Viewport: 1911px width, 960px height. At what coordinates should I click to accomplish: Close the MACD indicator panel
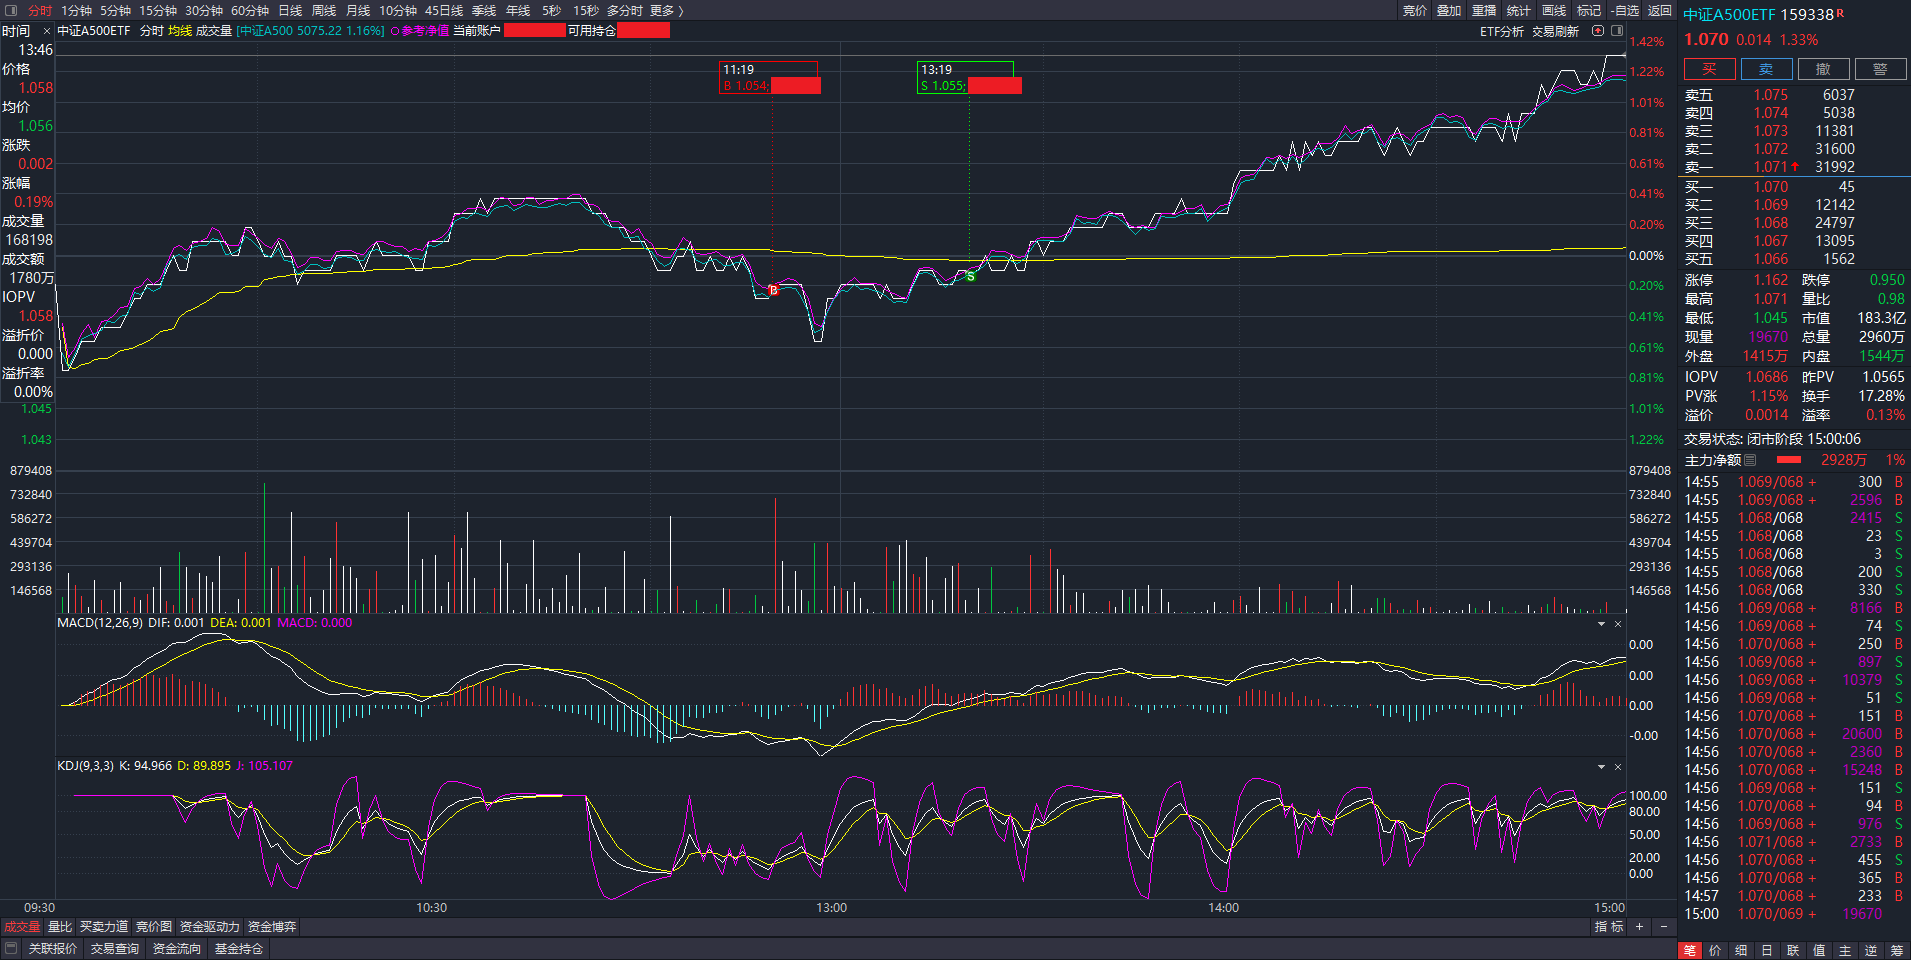(x=1618, y=624)
